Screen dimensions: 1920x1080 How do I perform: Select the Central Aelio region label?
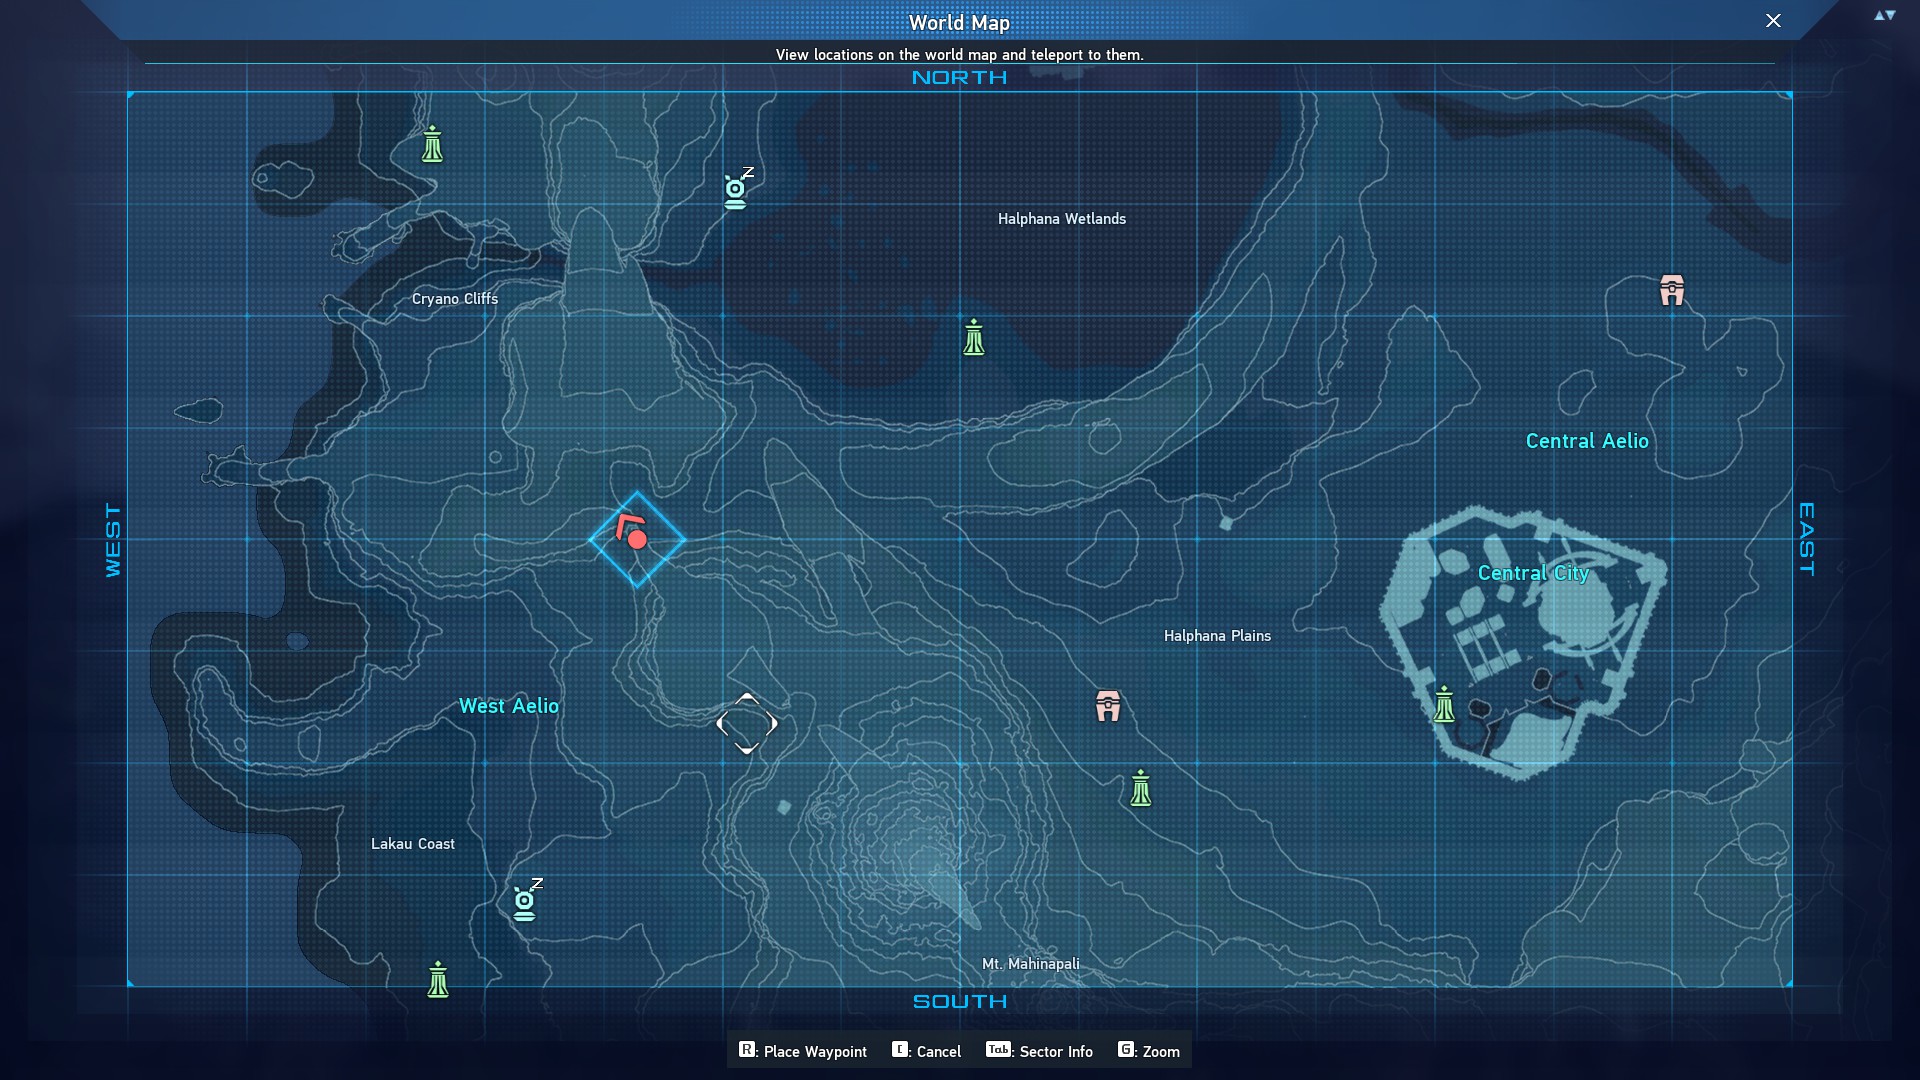1587,441
